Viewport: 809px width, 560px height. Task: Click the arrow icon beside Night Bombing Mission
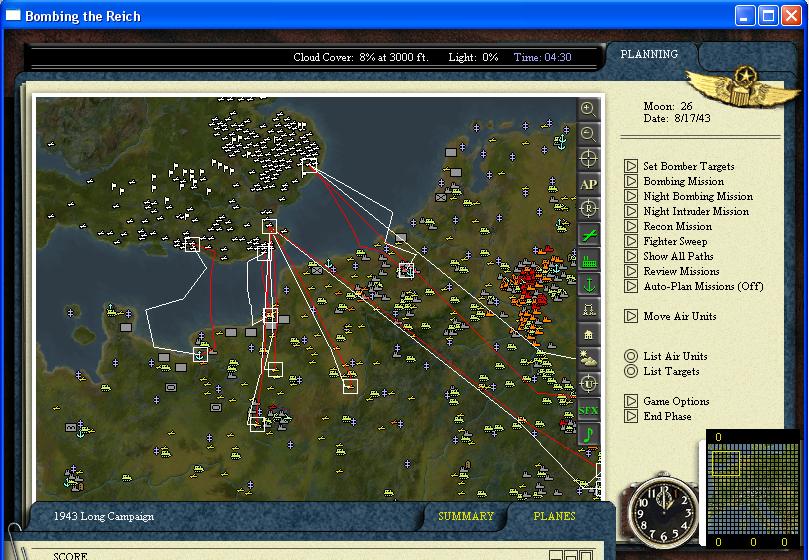[x=630, y=196]
